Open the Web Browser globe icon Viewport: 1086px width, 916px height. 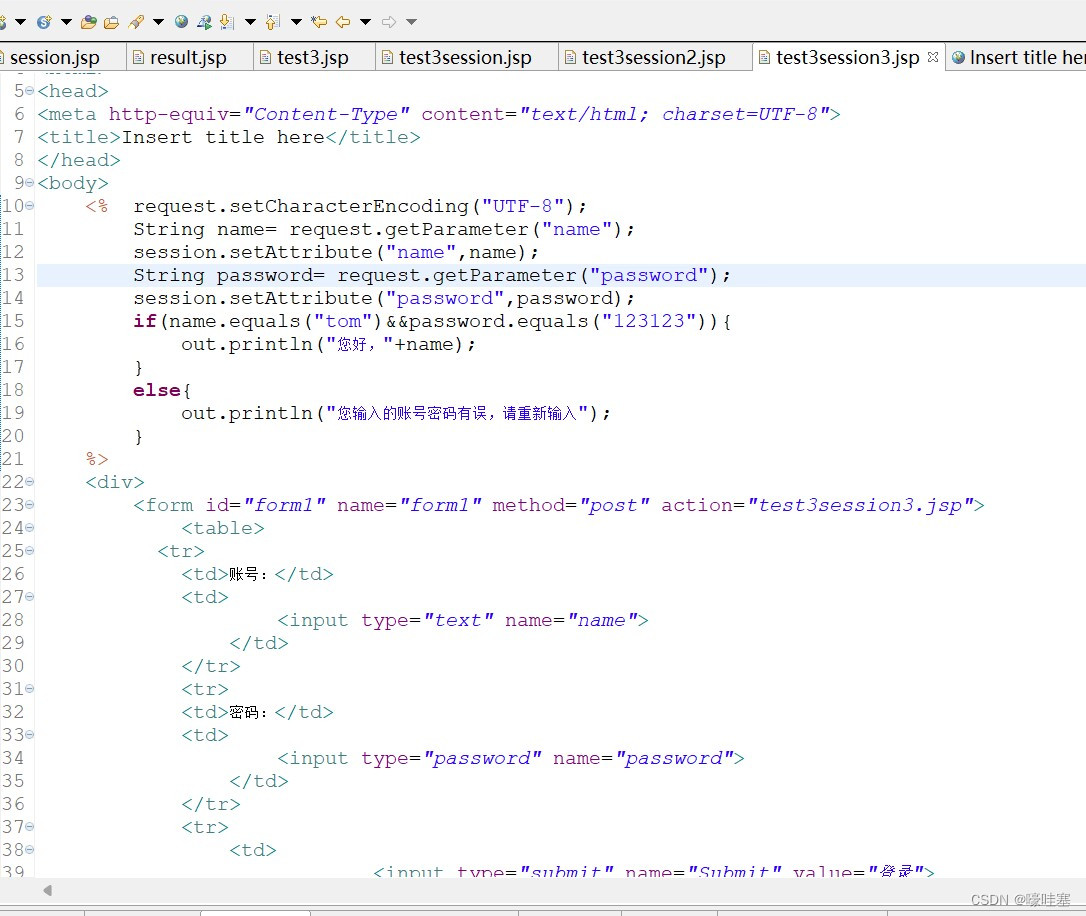181,22
